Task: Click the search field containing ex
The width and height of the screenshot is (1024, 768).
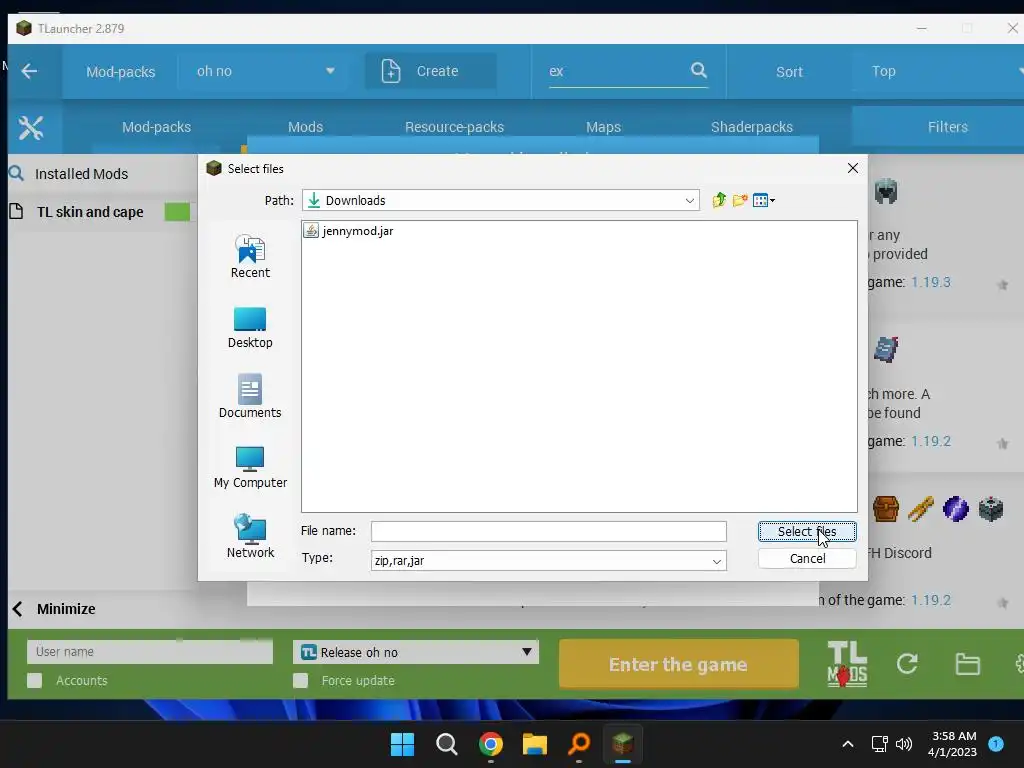Action: pos(617,71)
